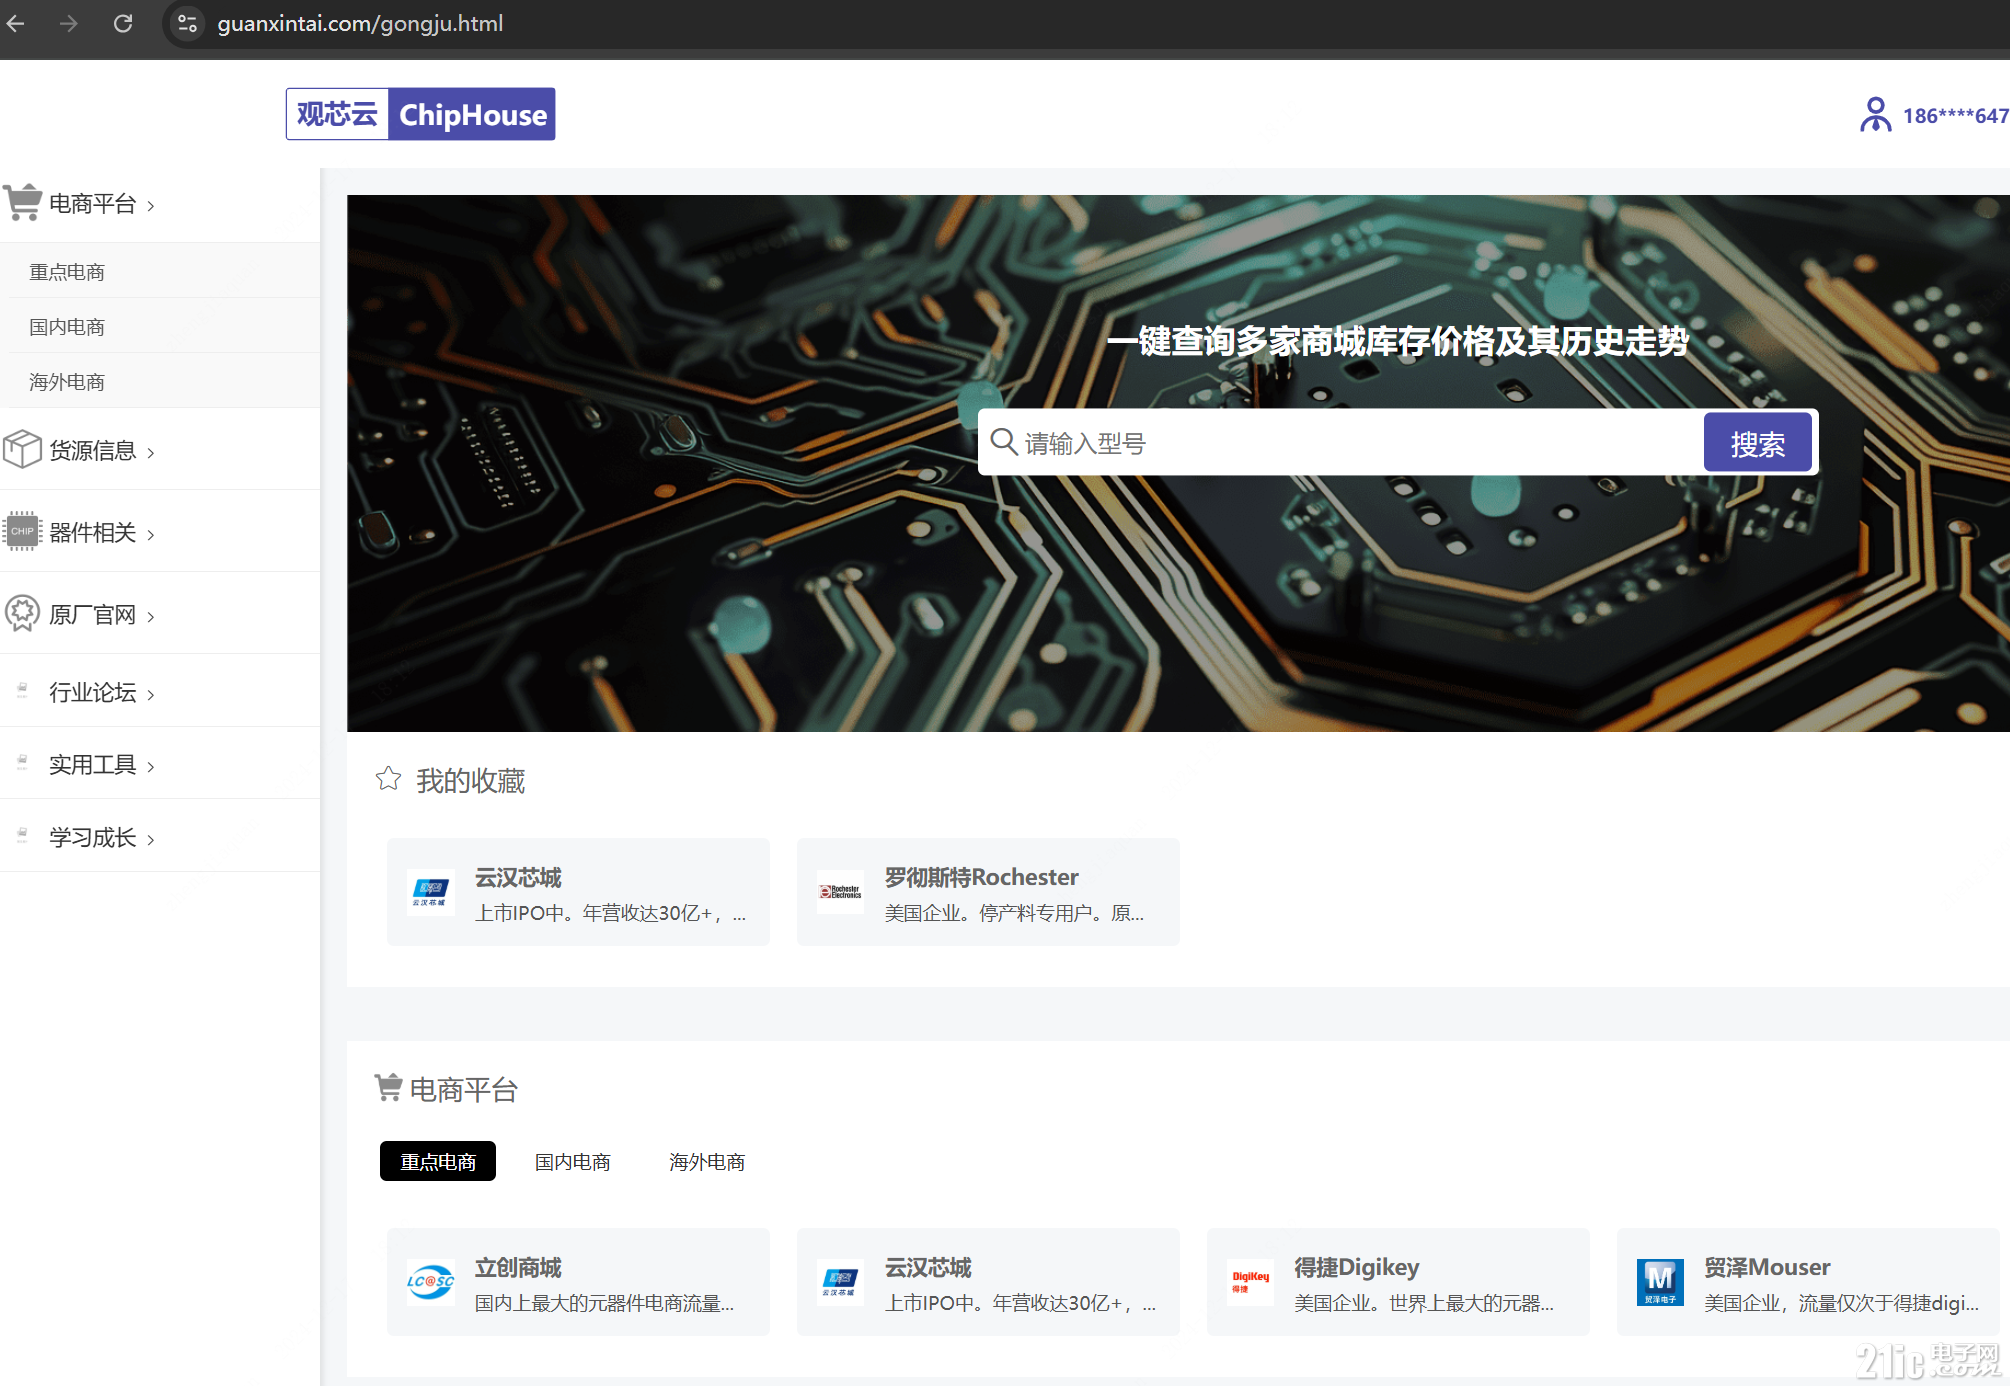Expand the 电商平台 sidebar chevron
This screenshot has width=2010, height=1386.
coord(151,206)
